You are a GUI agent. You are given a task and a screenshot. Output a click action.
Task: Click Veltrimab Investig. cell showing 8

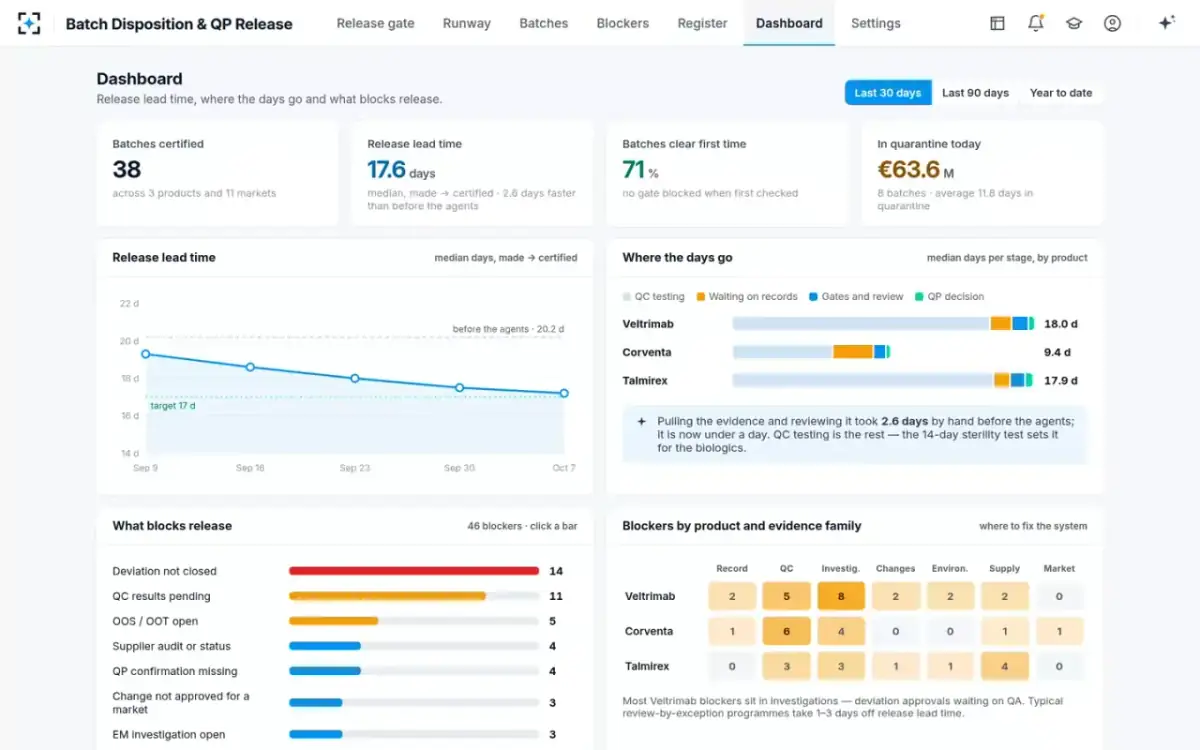(841, 596)
